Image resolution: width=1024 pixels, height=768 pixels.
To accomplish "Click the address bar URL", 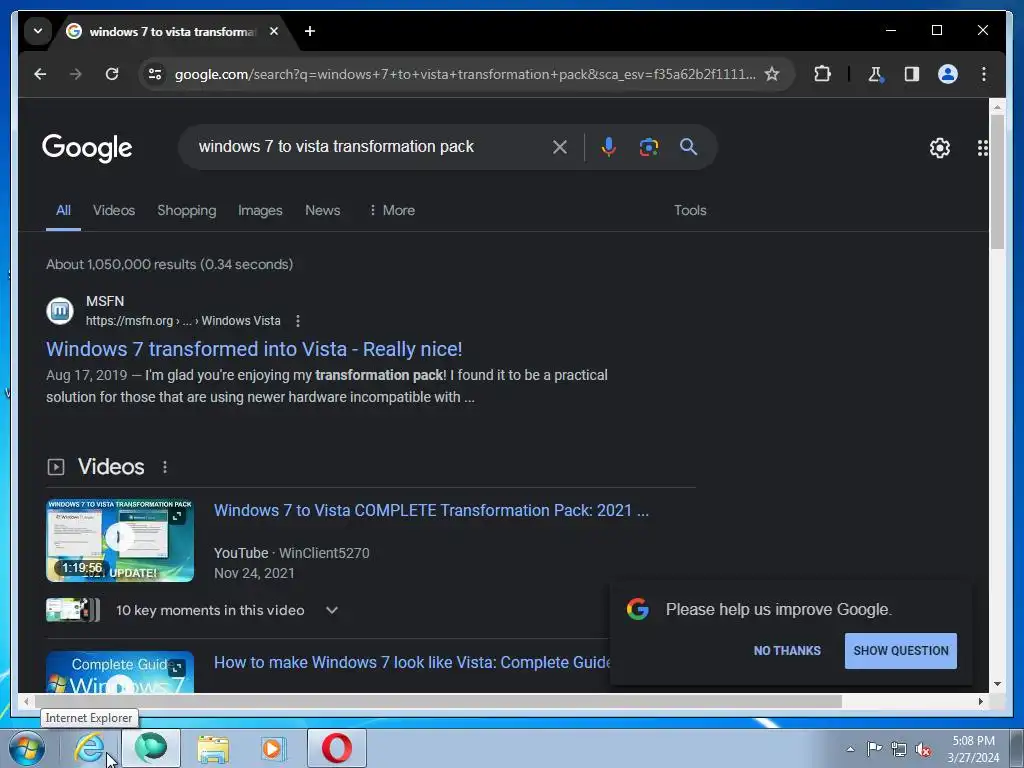I will (464, 74).
